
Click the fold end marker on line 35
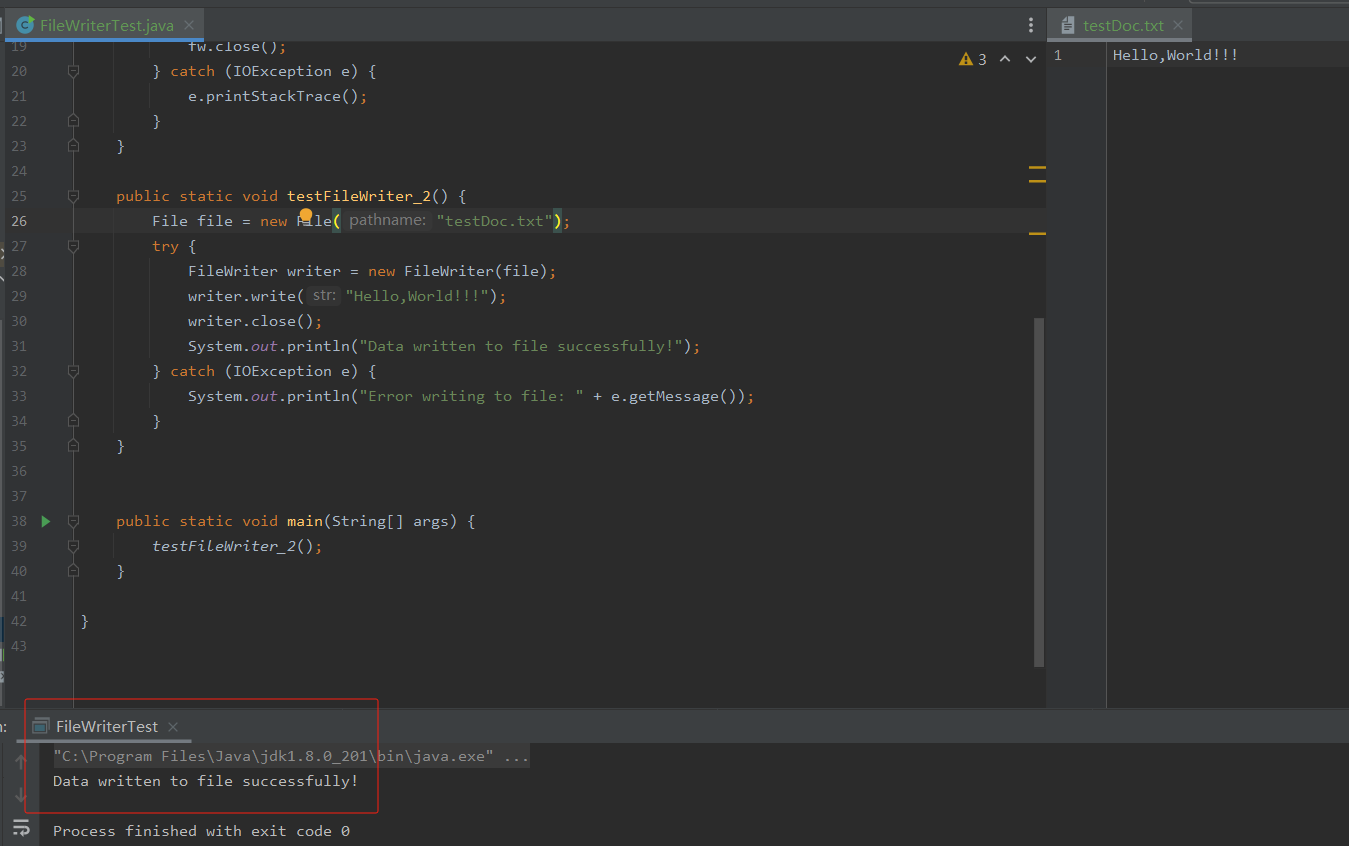tap(73, 446)
